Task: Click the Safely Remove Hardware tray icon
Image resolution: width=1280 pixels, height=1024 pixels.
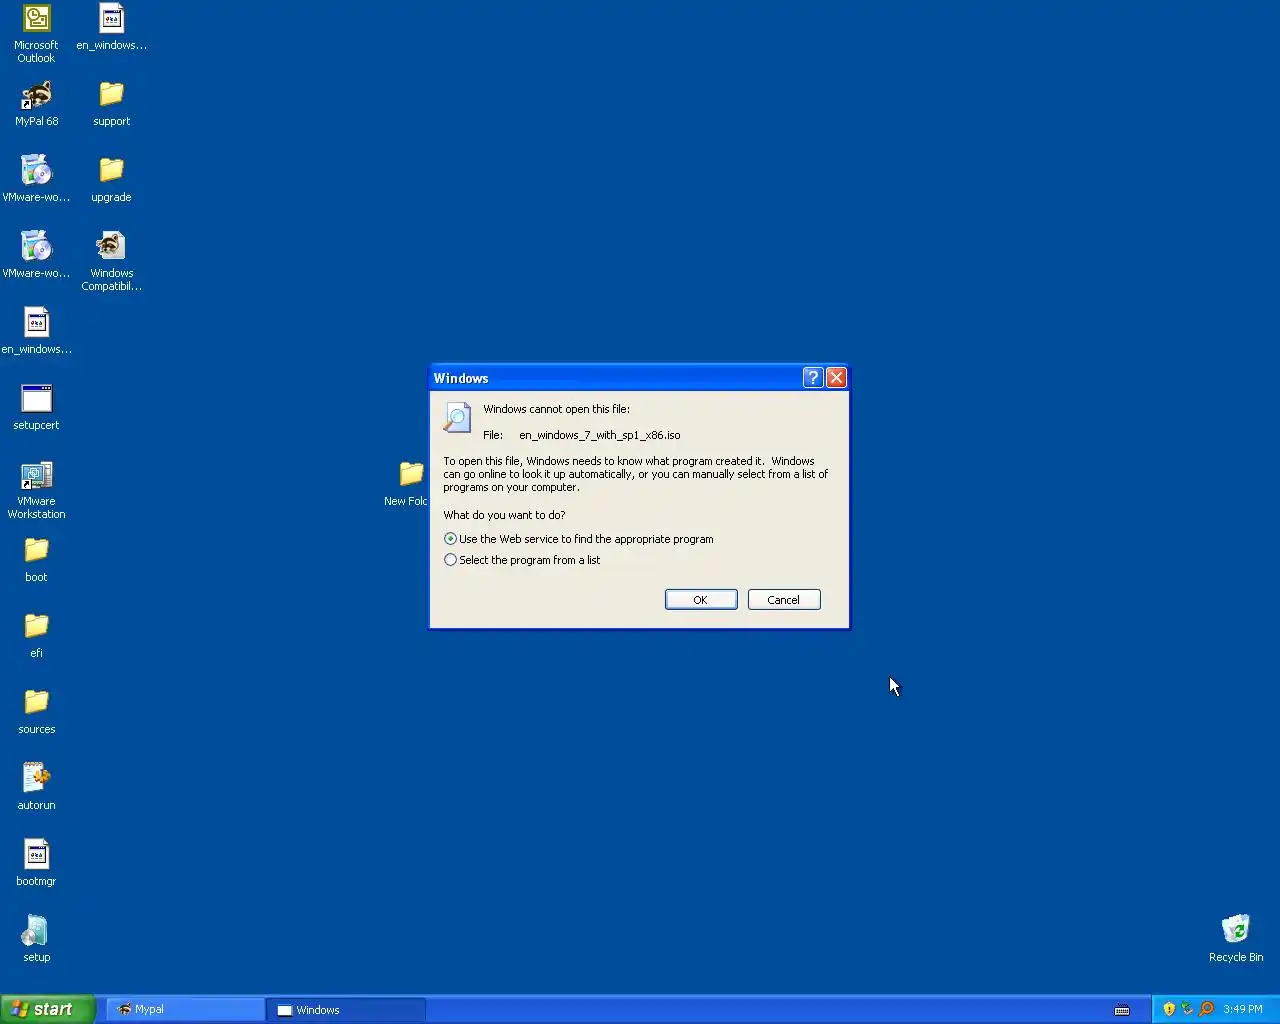Action: (1187, 1009)
